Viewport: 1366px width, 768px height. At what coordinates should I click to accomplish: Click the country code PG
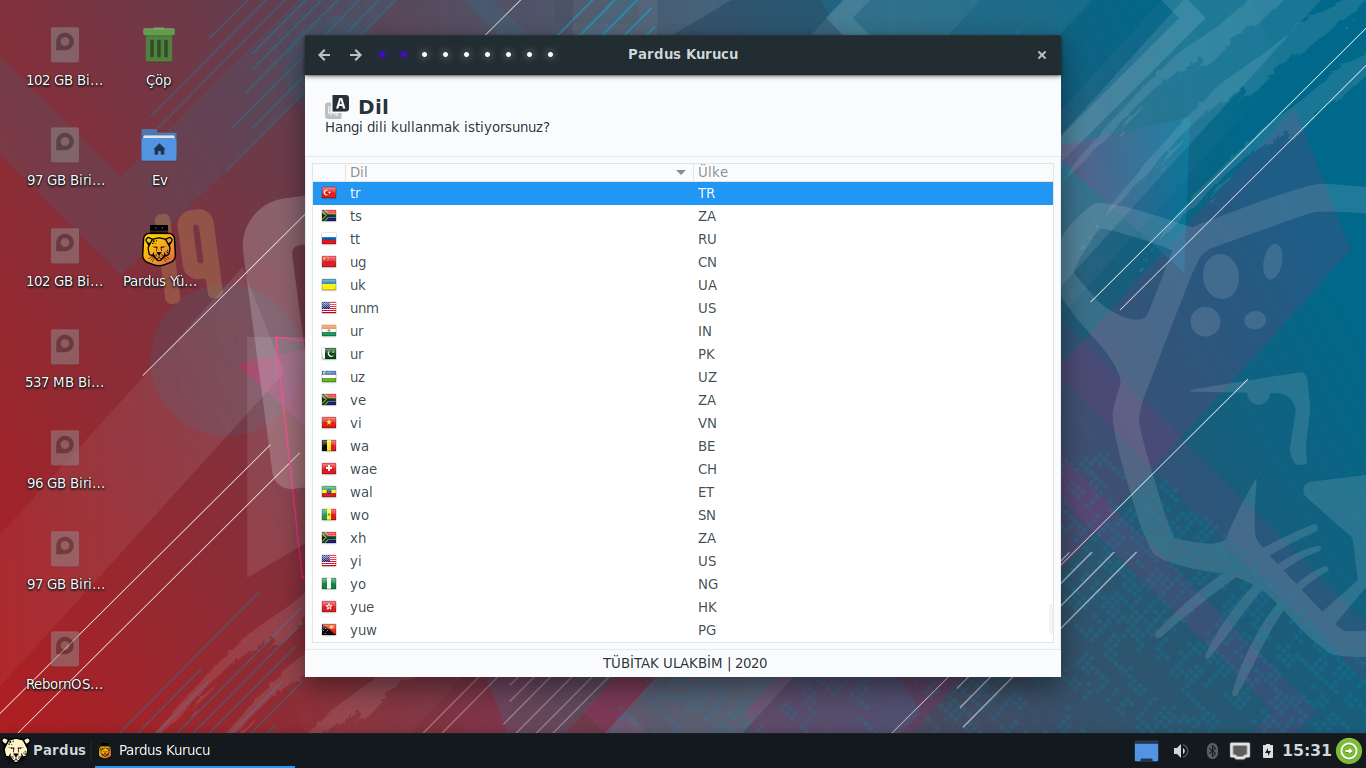[x=707, y=630]
